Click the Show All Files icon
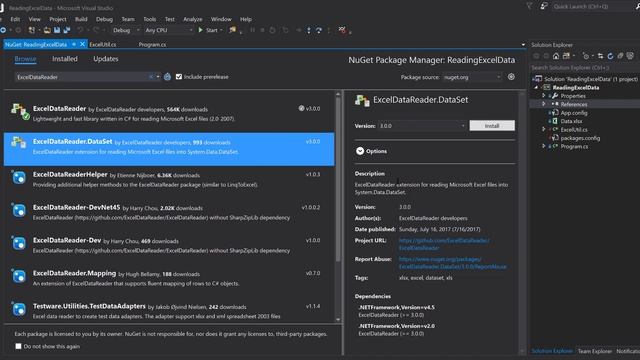This screenshot has width=640, height=360. [x=630, y=56]
